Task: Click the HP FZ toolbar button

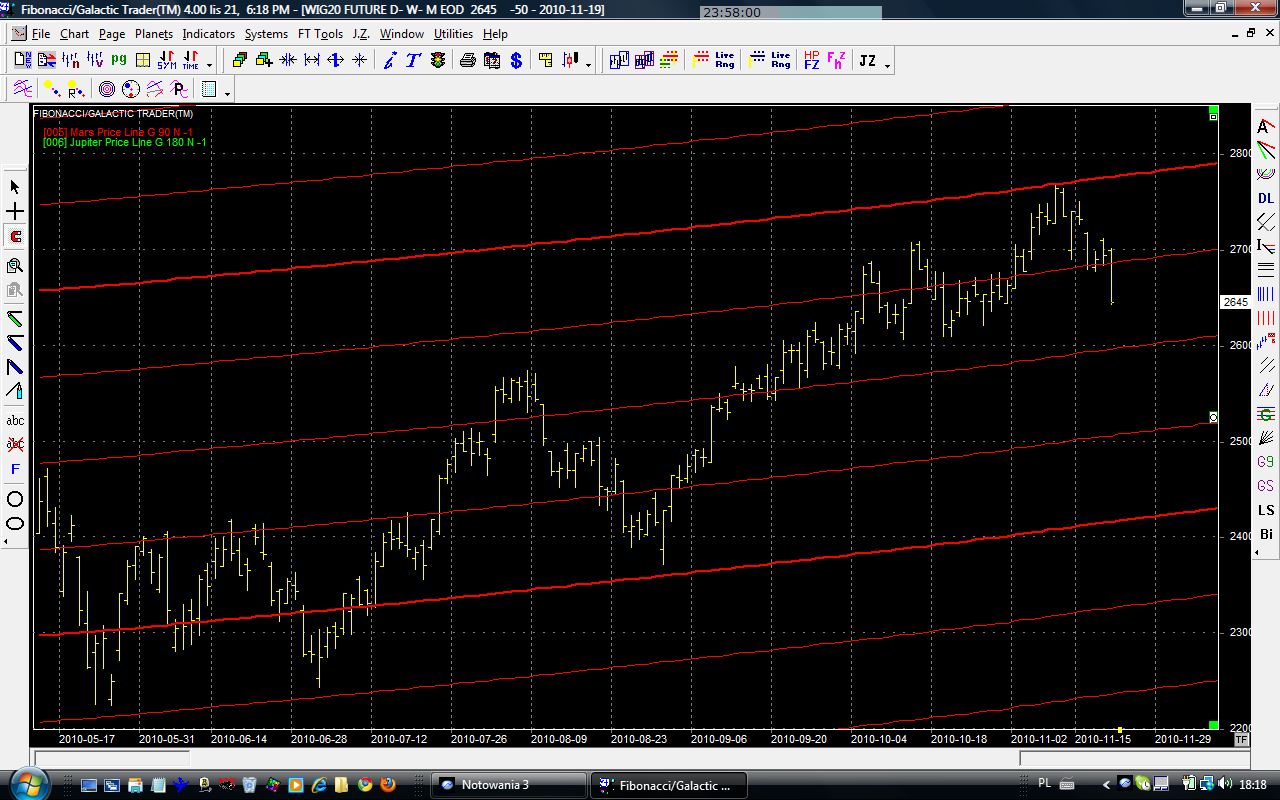Action: [811, 61]
